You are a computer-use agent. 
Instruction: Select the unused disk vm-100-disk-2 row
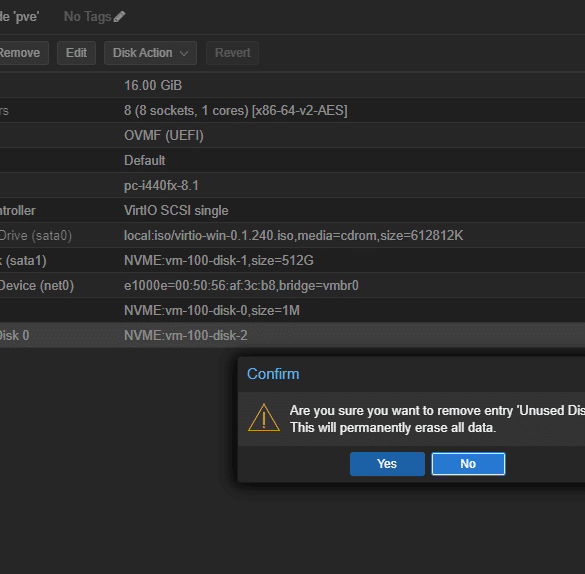[292, 335]
